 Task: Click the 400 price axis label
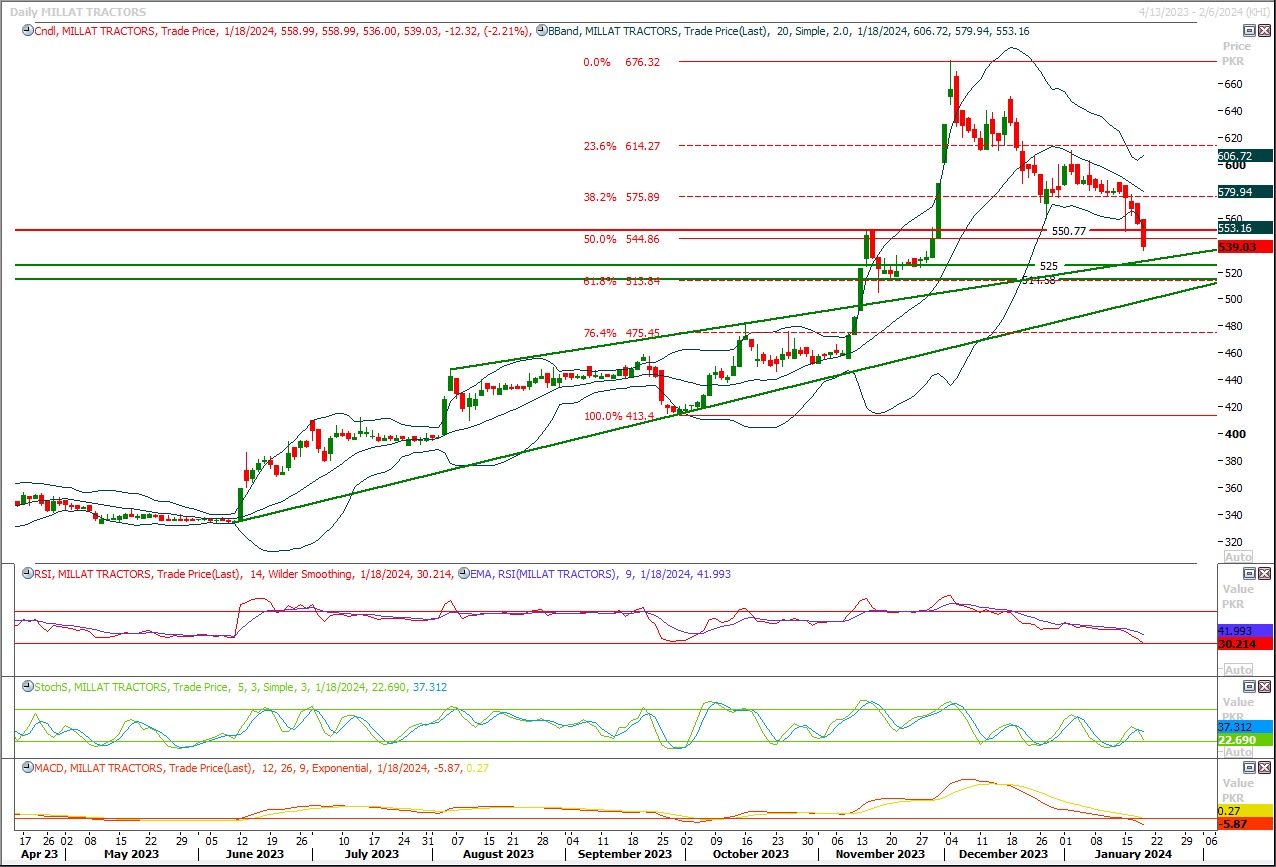click(x=1235, y=434)
